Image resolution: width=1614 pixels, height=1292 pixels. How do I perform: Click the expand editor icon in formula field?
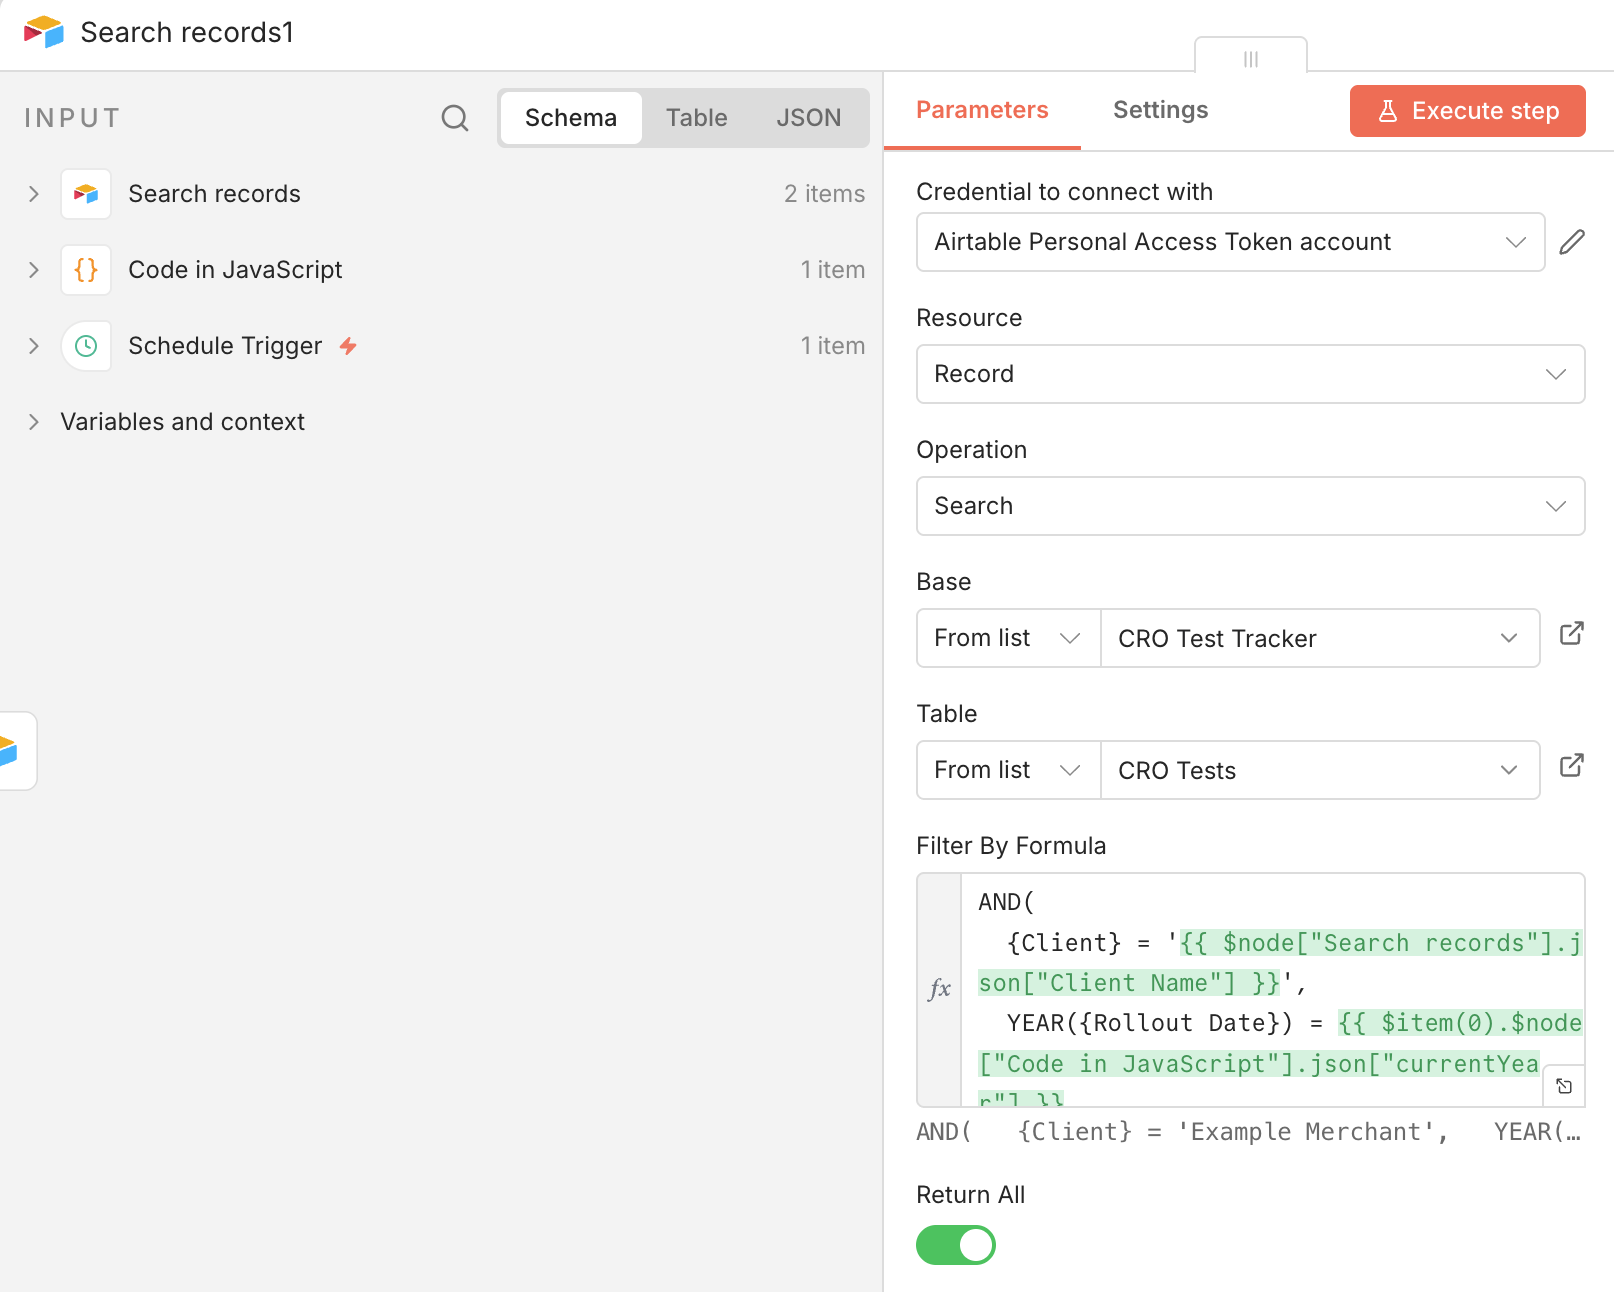(1564, 1086)
